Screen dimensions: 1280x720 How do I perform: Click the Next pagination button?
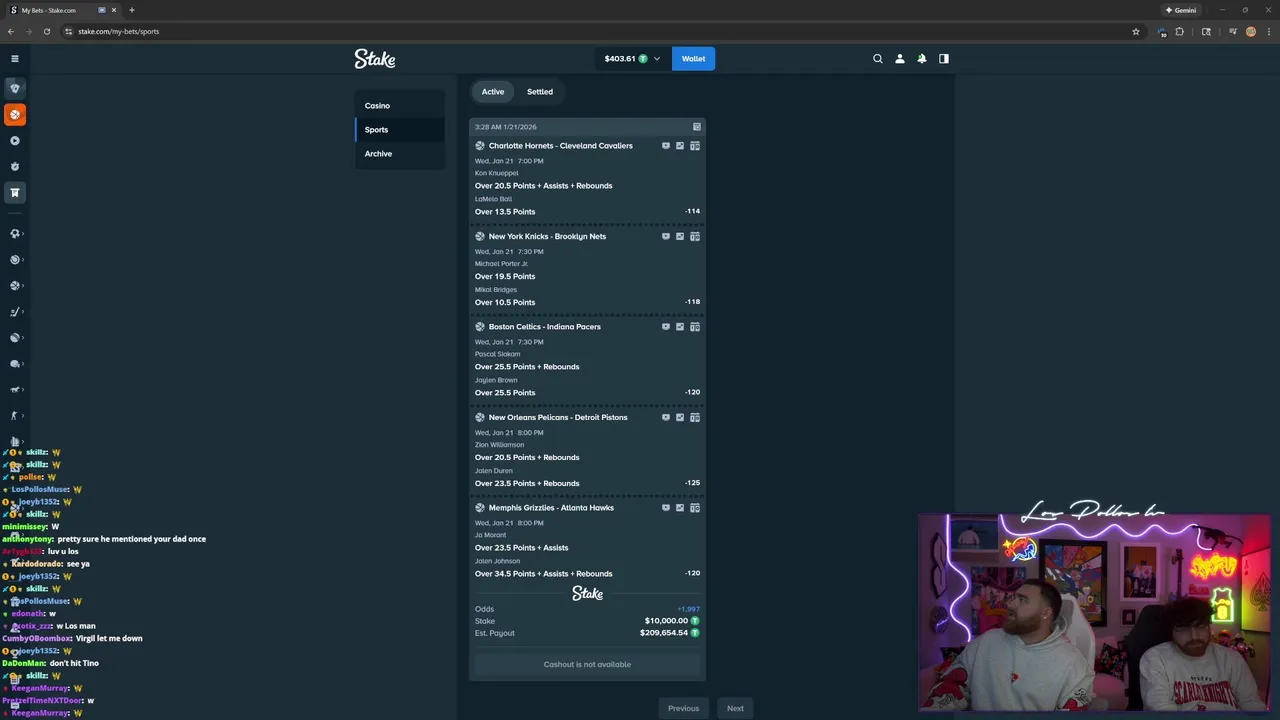[x=735, y=708]
